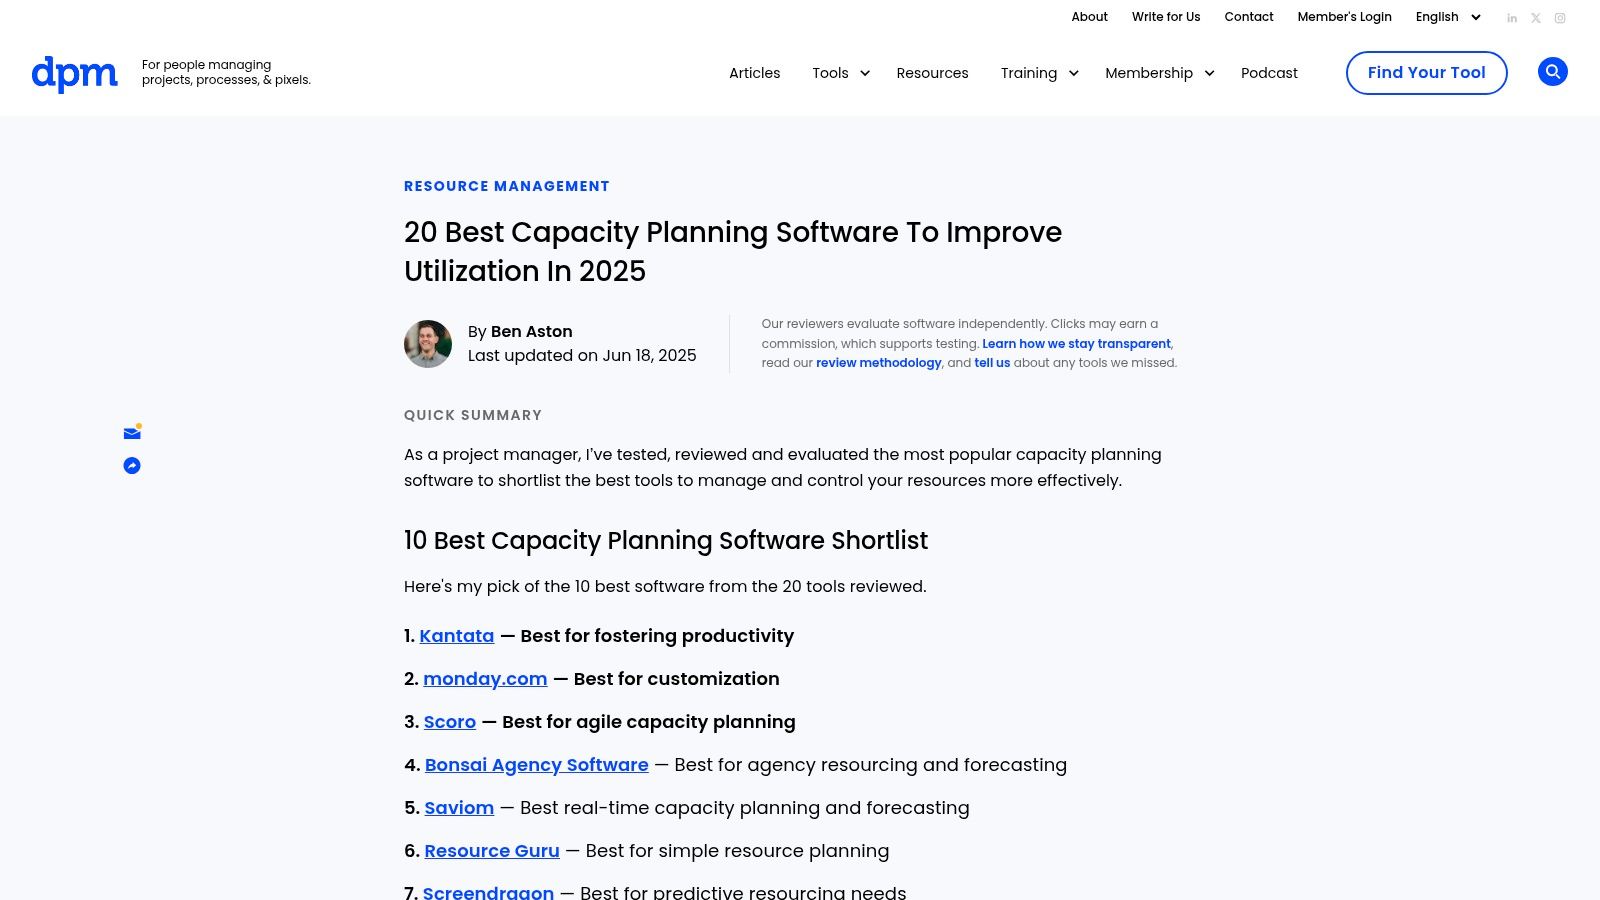Visit the Saviom link
This screenshot has height=900, width=1600.
459,808
